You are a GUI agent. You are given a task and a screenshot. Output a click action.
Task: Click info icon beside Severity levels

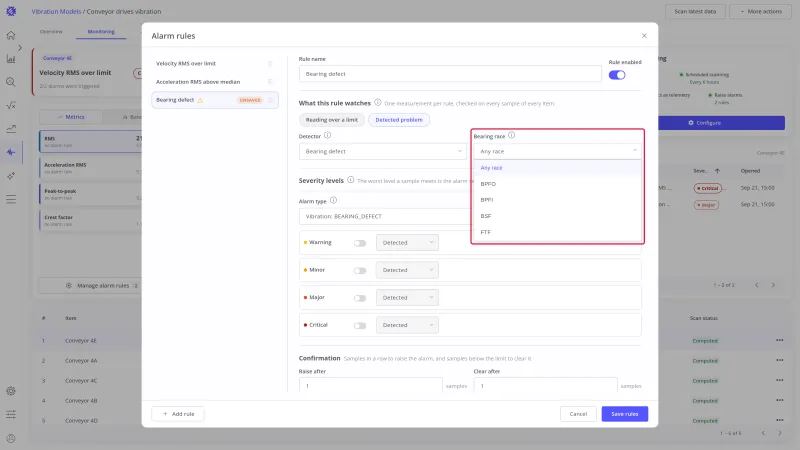(x=351, y=180)
